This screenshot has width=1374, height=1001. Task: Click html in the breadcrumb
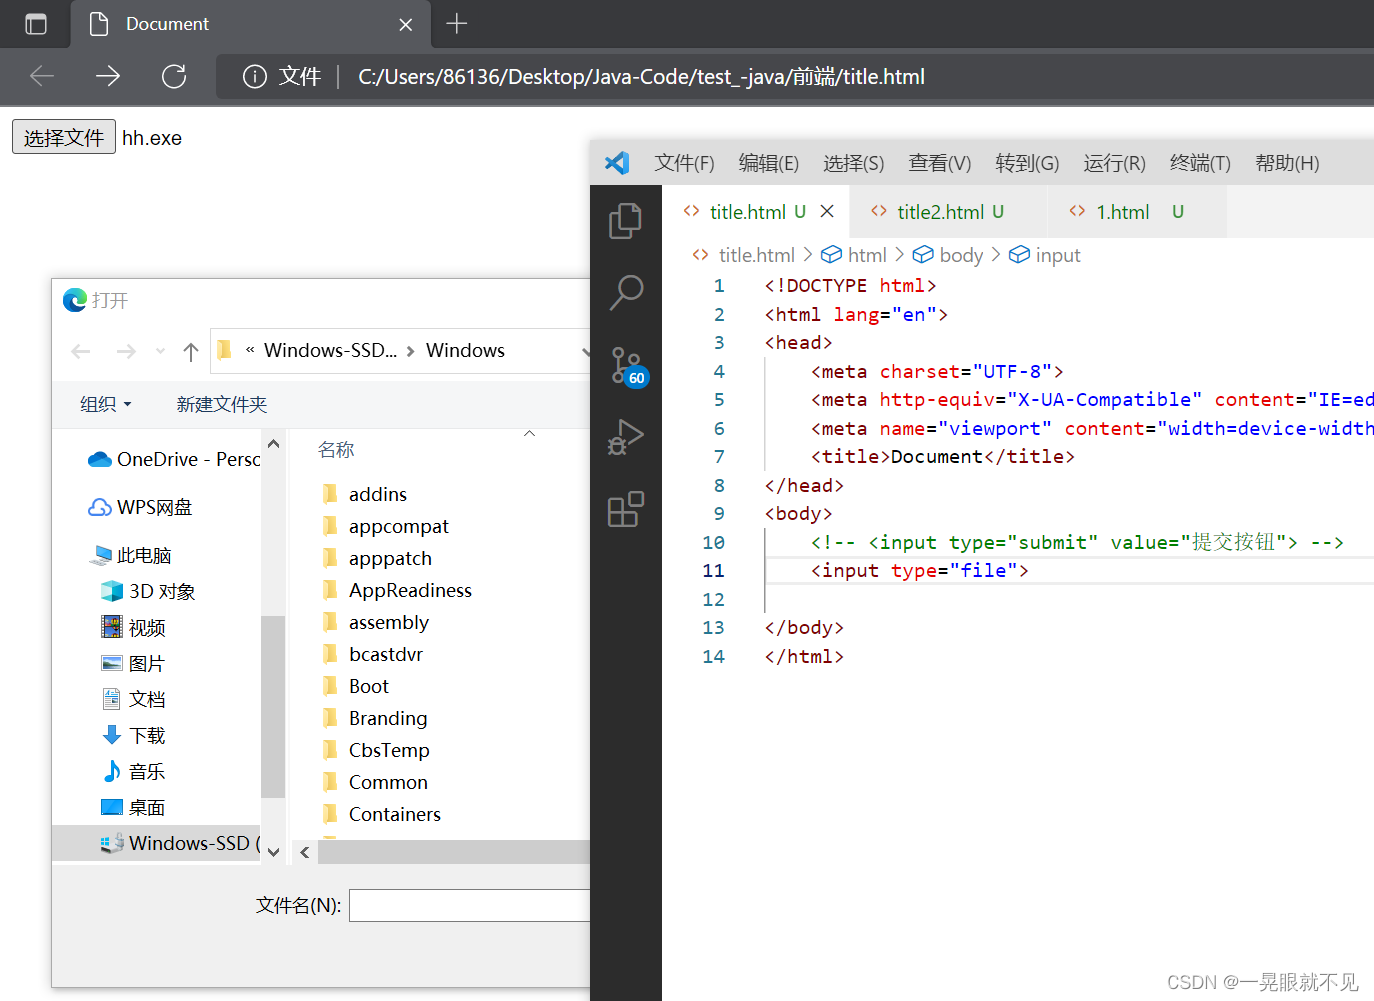tap(867, 255)
